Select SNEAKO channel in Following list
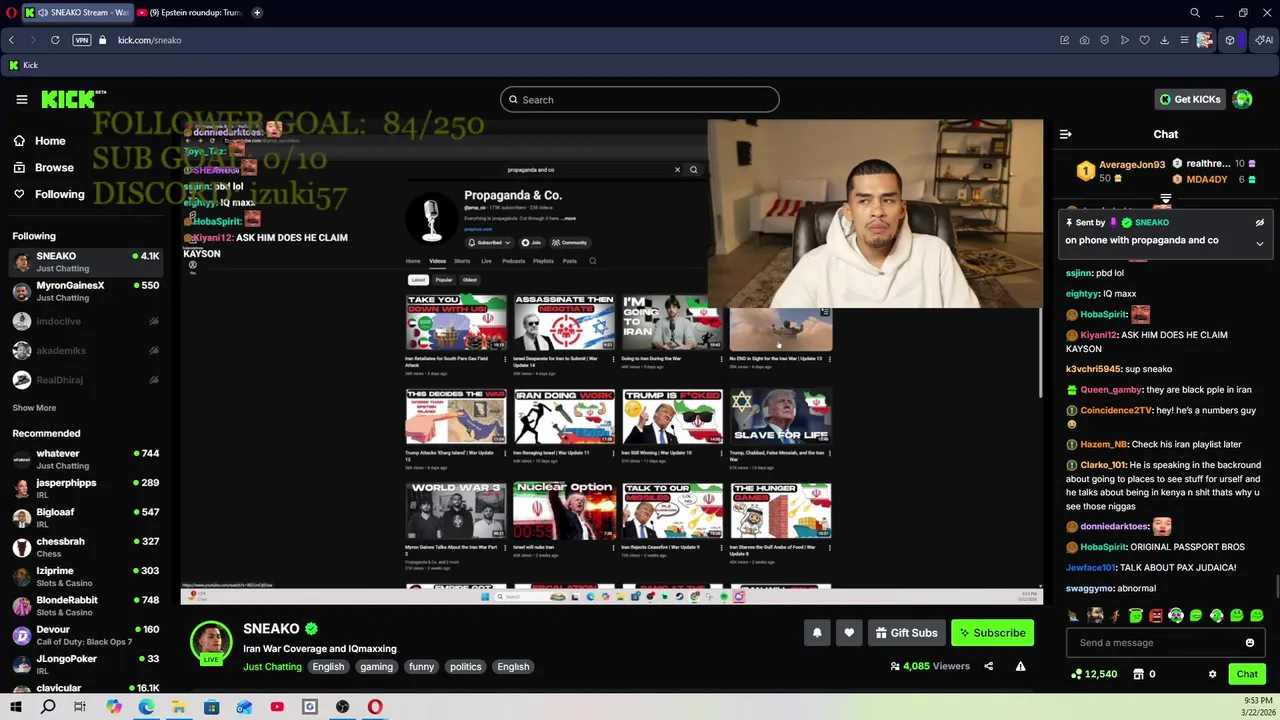 click(86, 262)
